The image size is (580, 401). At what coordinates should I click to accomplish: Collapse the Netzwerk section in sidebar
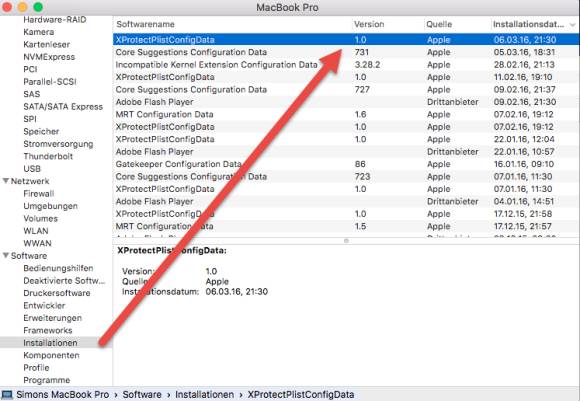(x=6, y=181)
